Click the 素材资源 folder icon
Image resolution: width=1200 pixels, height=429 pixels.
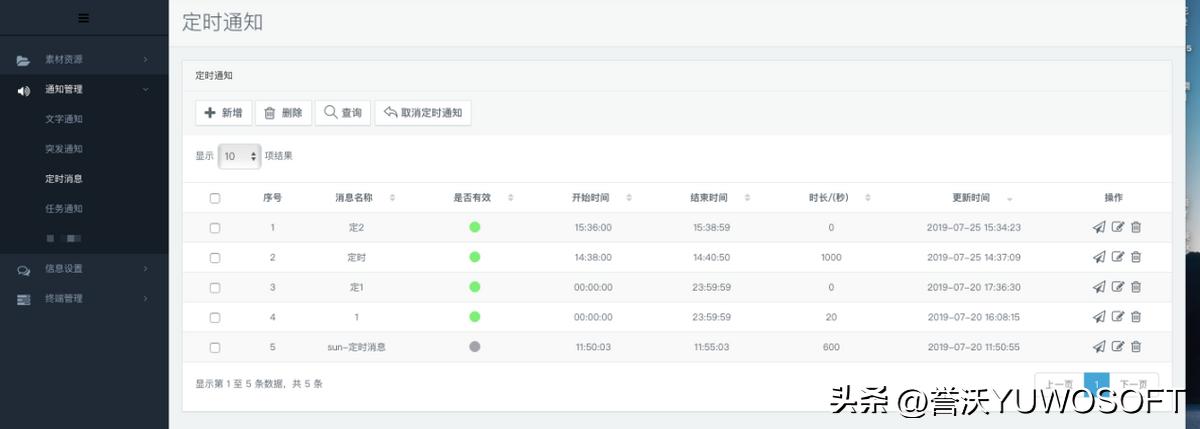[23, 60]
